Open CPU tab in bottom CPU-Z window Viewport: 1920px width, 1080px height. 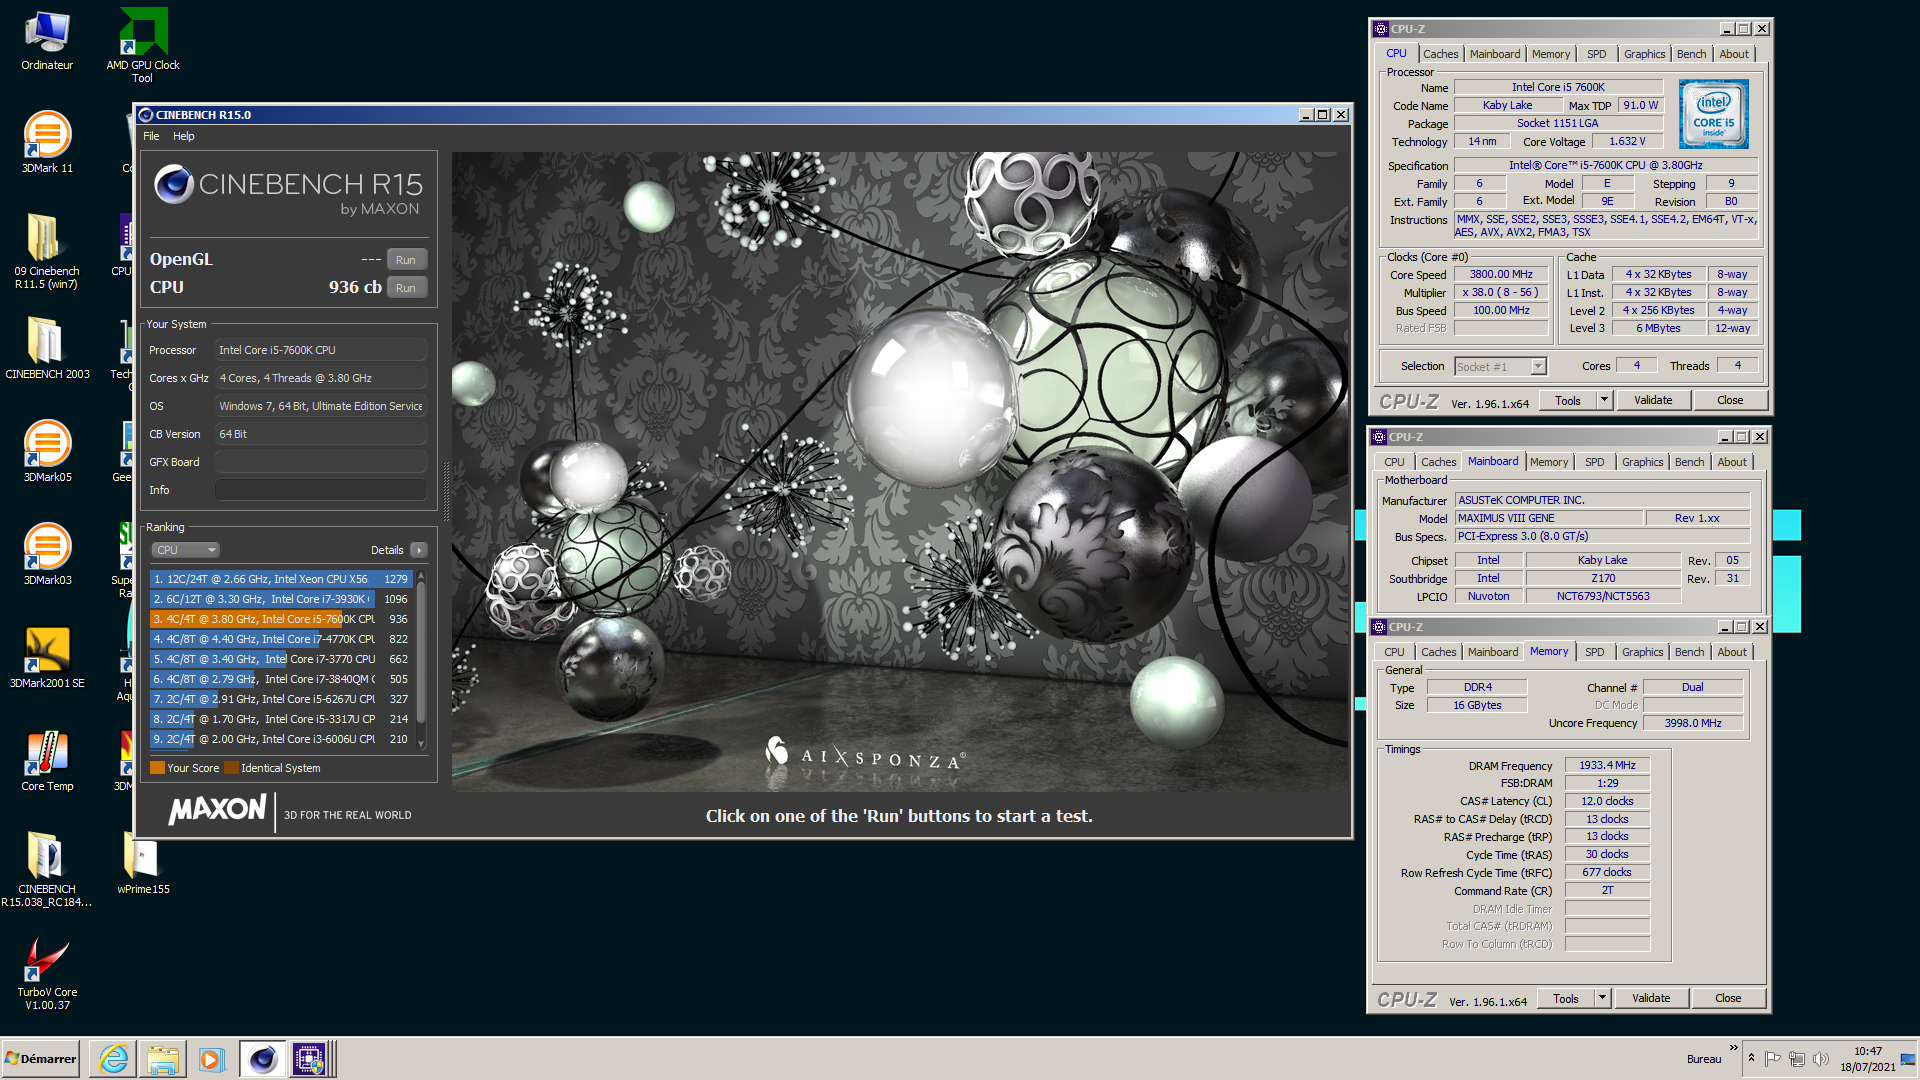(1394, 652)
